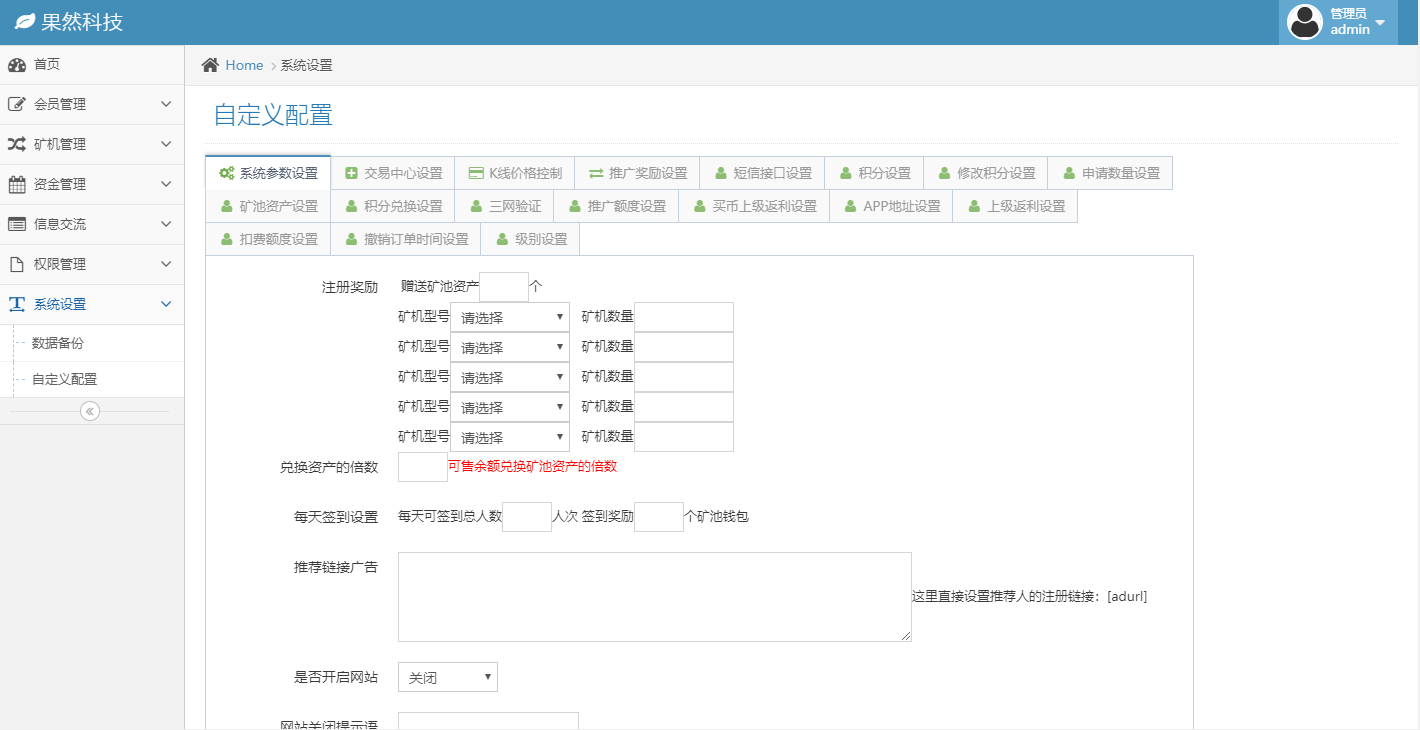Click the list icon beside 信息交流
This screenshot has width=1420, height=730.
click(x=17, y=224)
